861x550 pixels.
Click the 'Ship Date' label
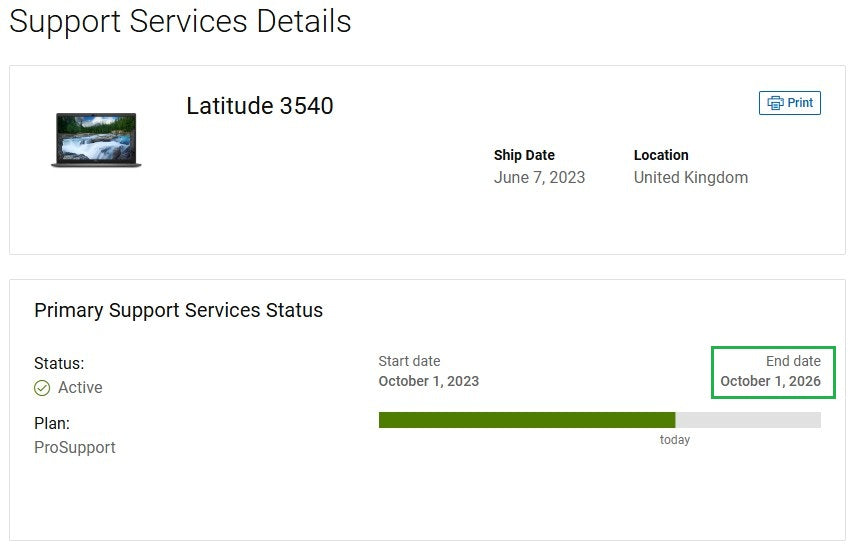[x=524, y=155]
